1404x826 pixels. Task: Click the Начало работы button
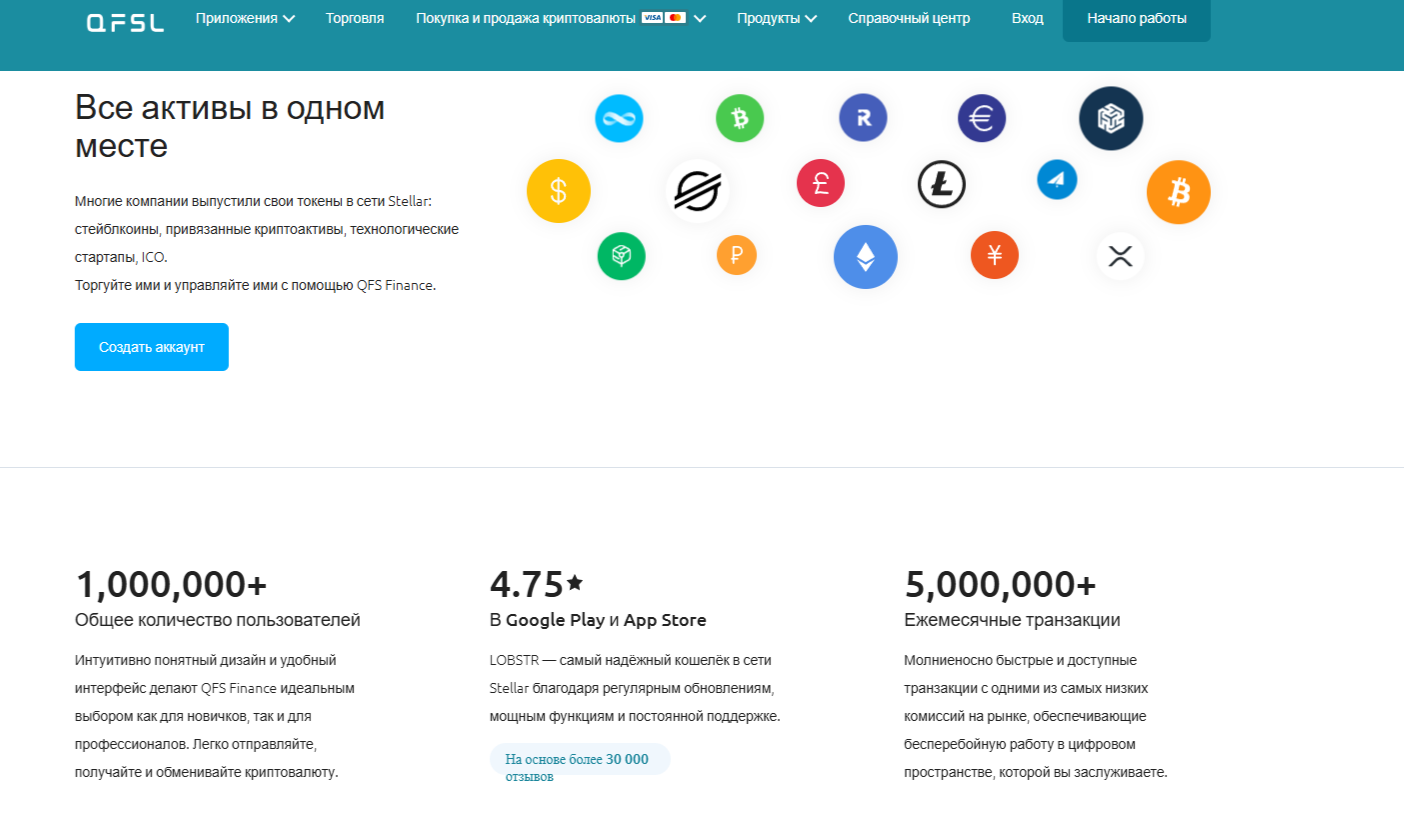[x=1136, y=19]
